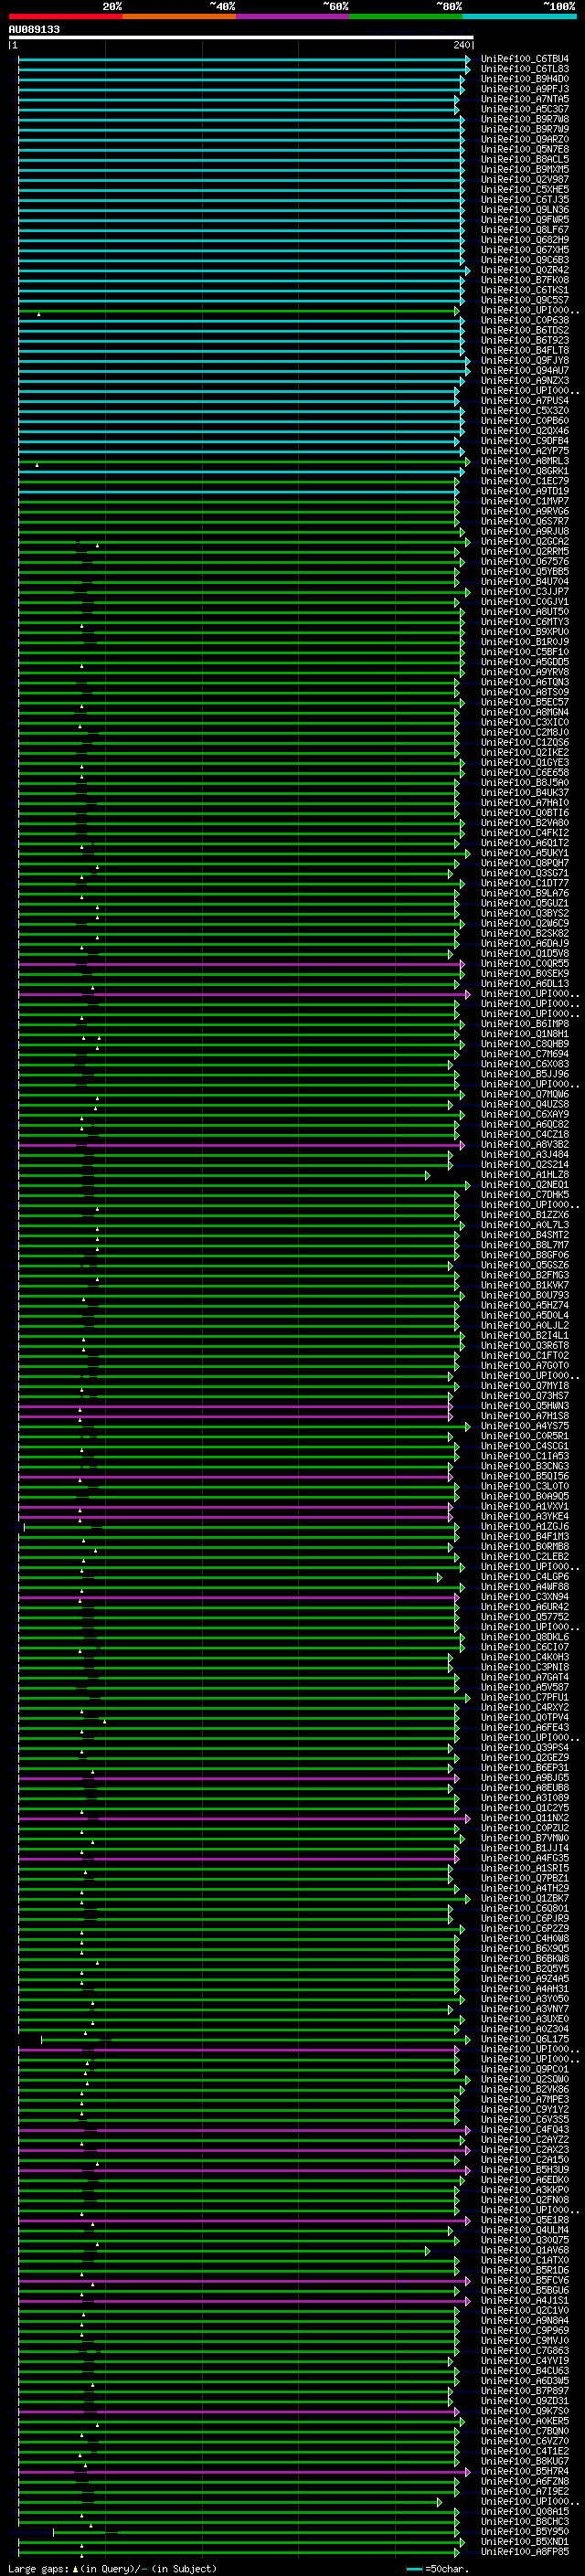Click the green ~80% identity legend swatch
The image size is (585, 2576).
coord(406,16)
